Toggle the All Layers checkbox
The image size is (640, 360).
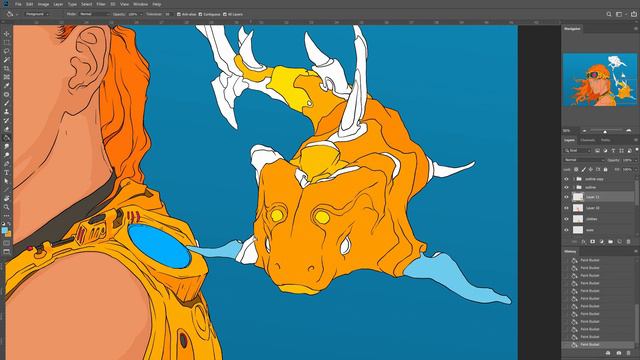[x=224, y=14]
